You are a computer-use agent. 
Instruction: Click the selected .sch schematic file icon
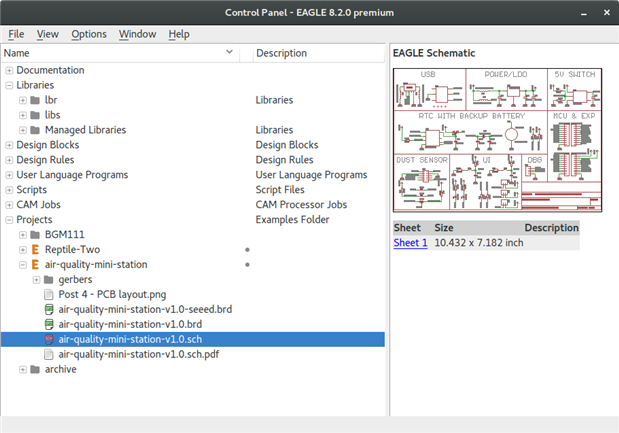[x=50, y=340]
